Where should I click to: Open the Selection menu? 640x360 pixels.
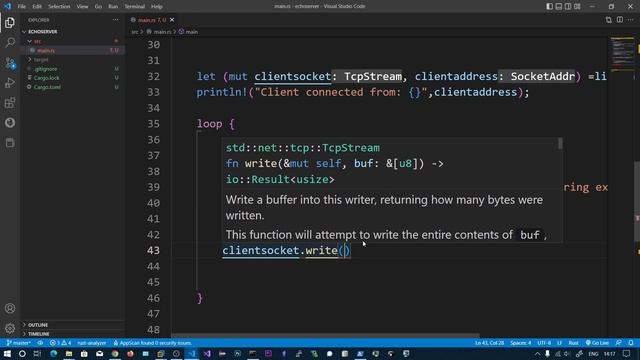[x=59, y=7]
